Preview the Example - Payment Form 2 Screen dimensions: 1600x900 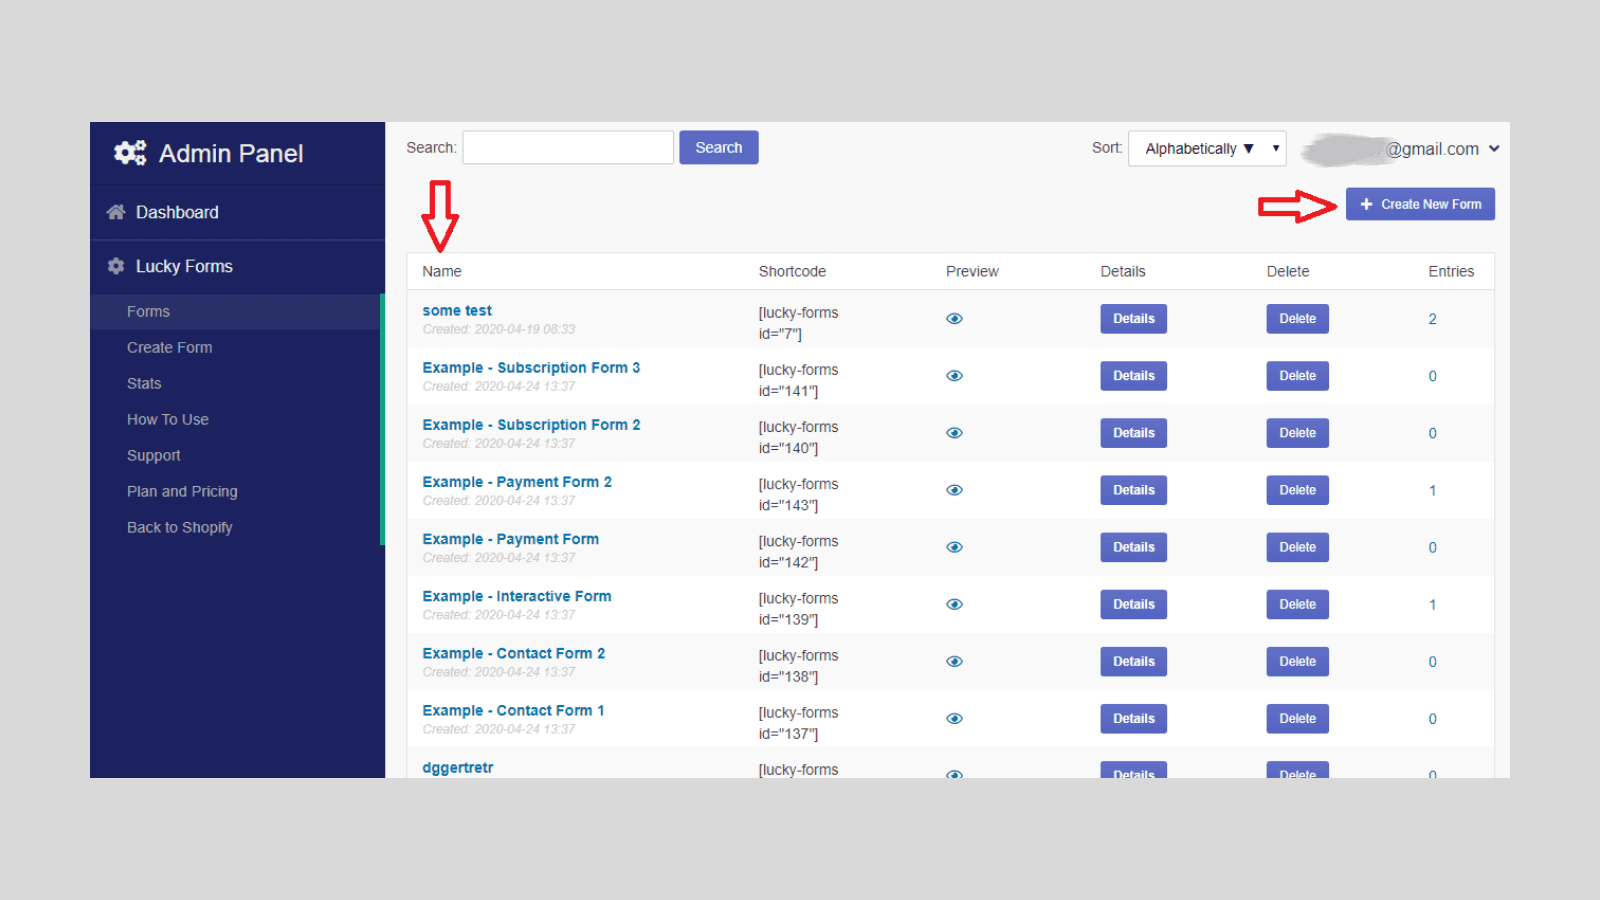pyautogui.click(x=954, y=490)
